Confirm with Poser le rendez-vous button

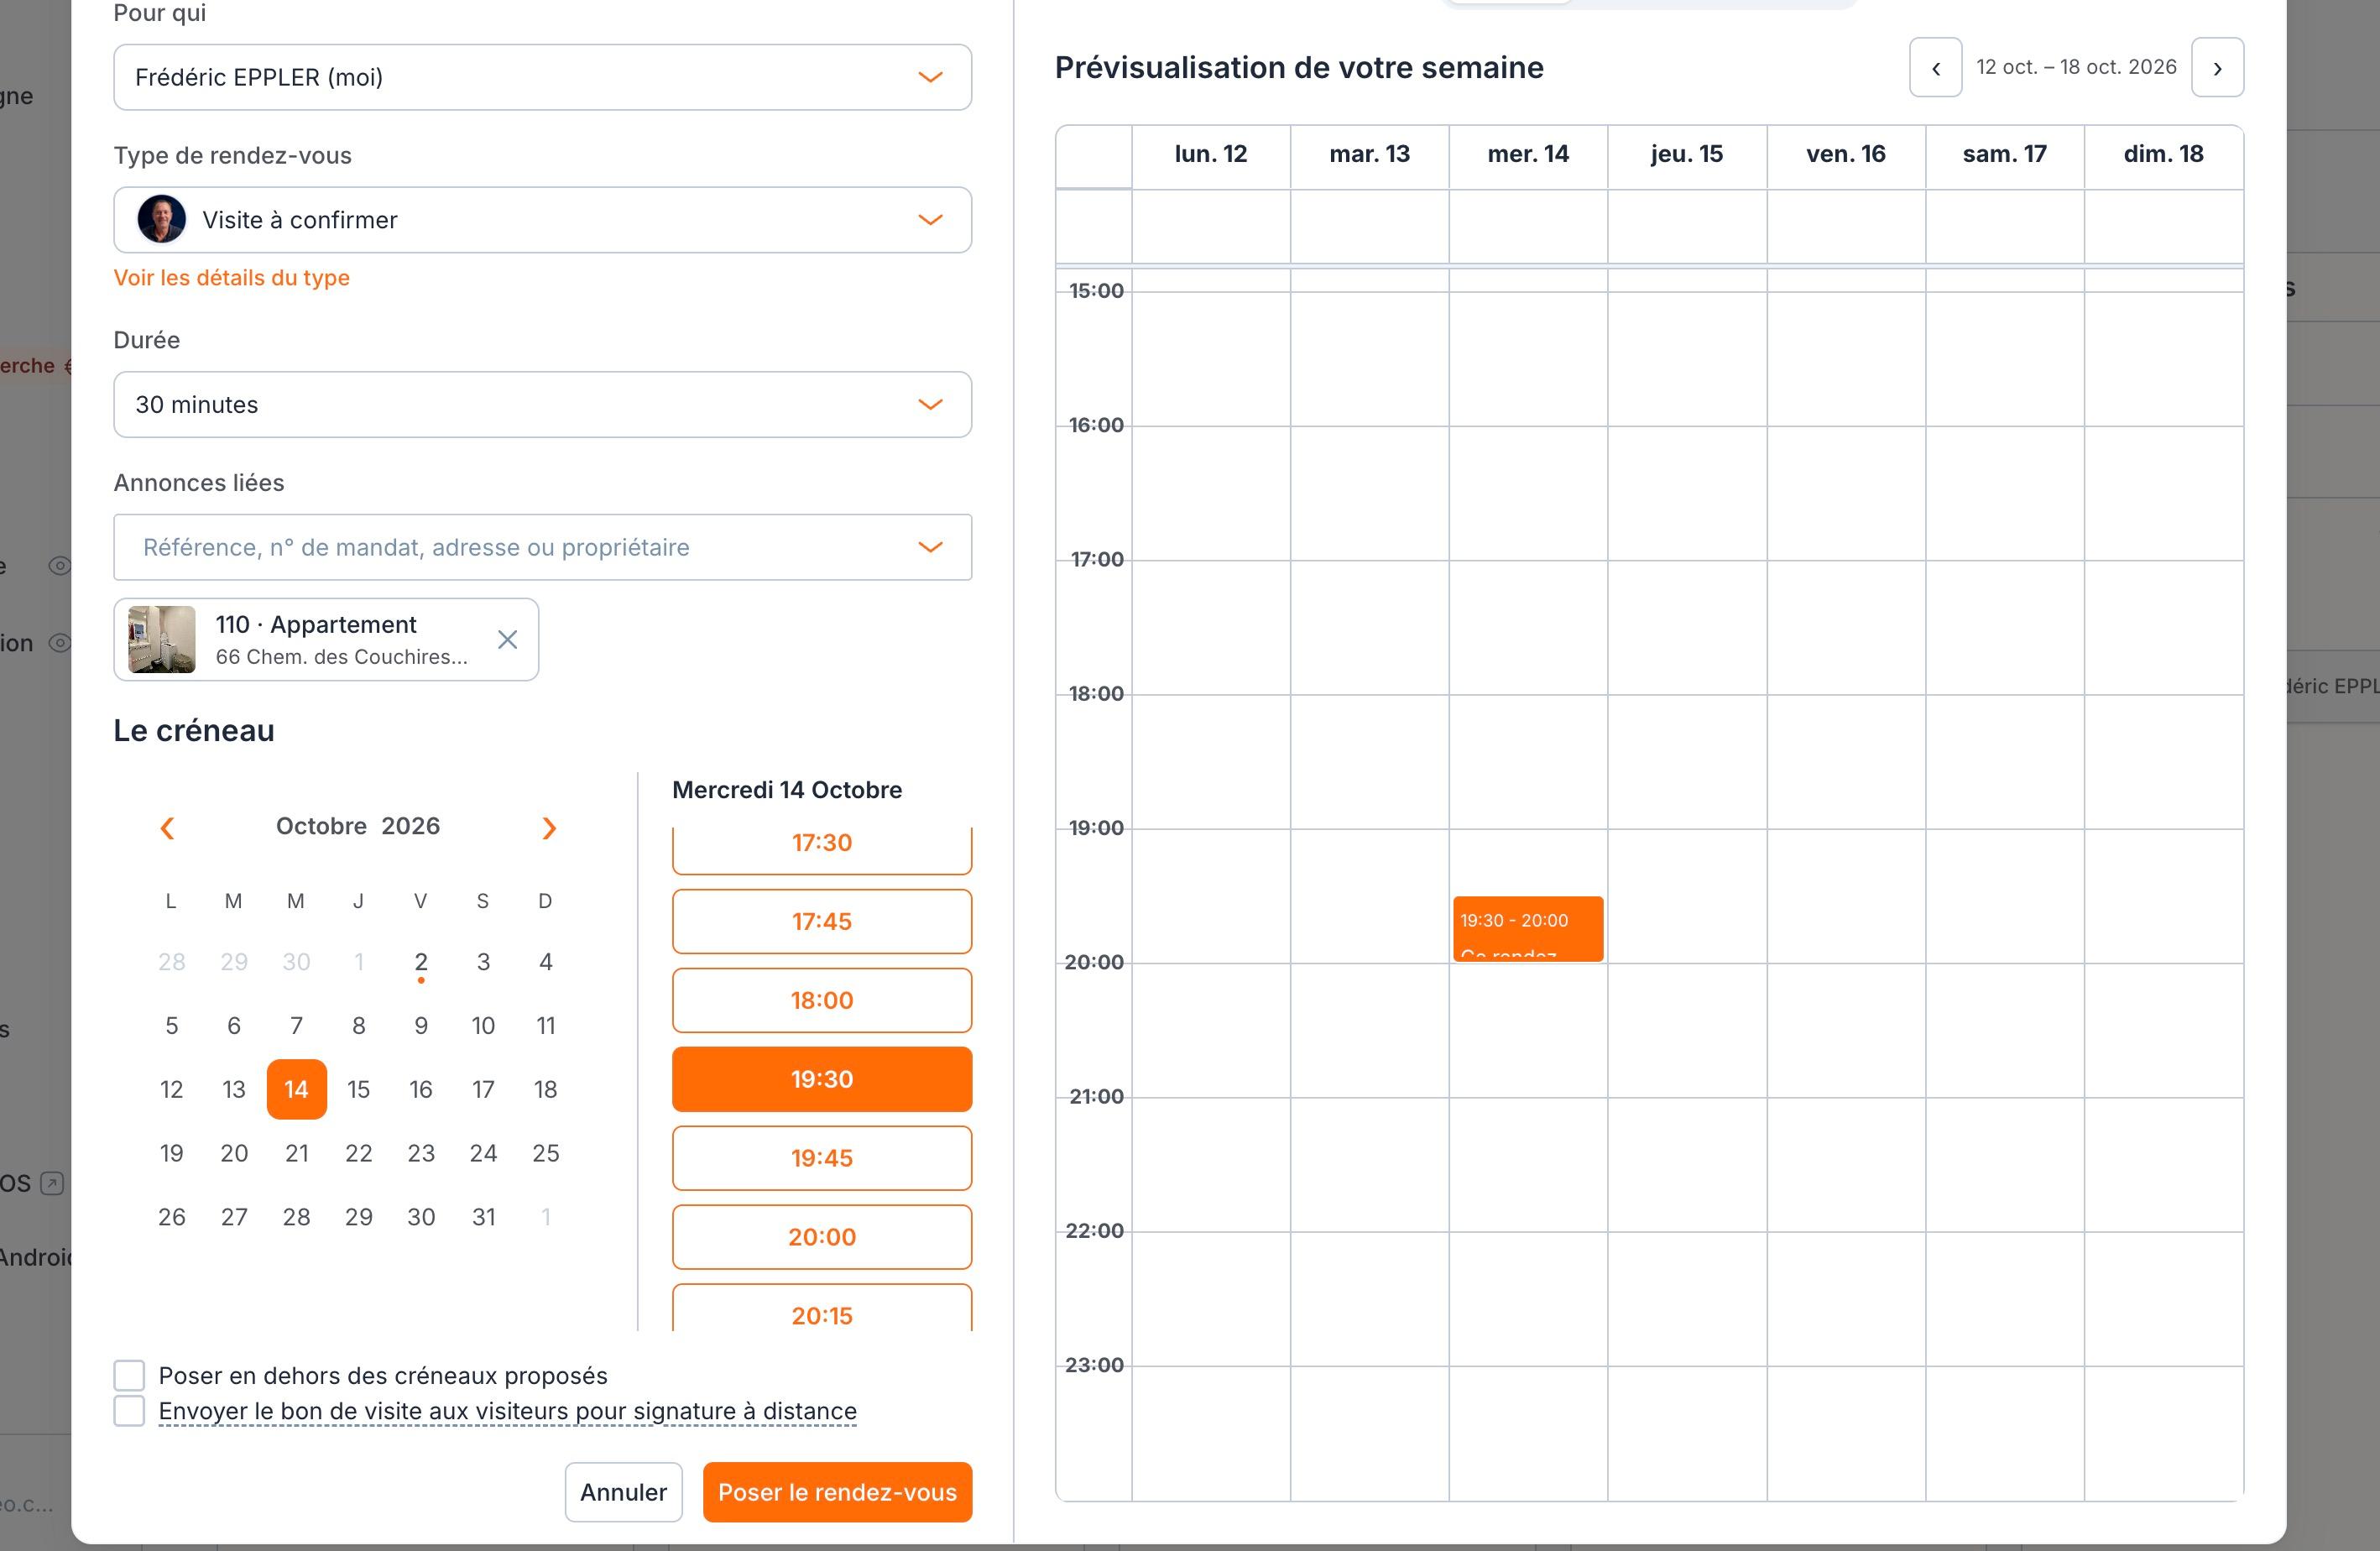[837, 1492]
